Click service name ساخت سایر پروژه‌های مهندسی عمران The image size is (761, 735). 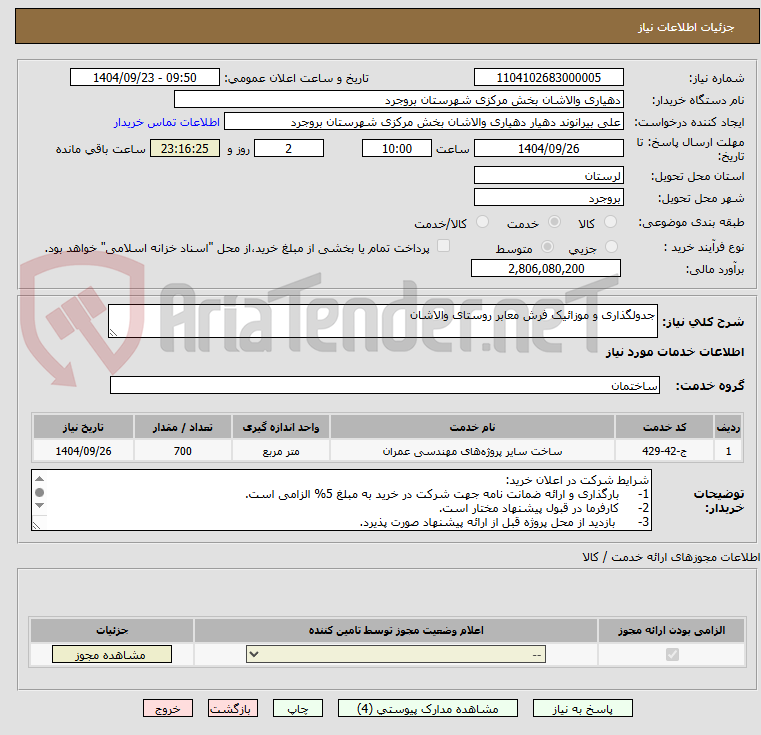[472, 451]
